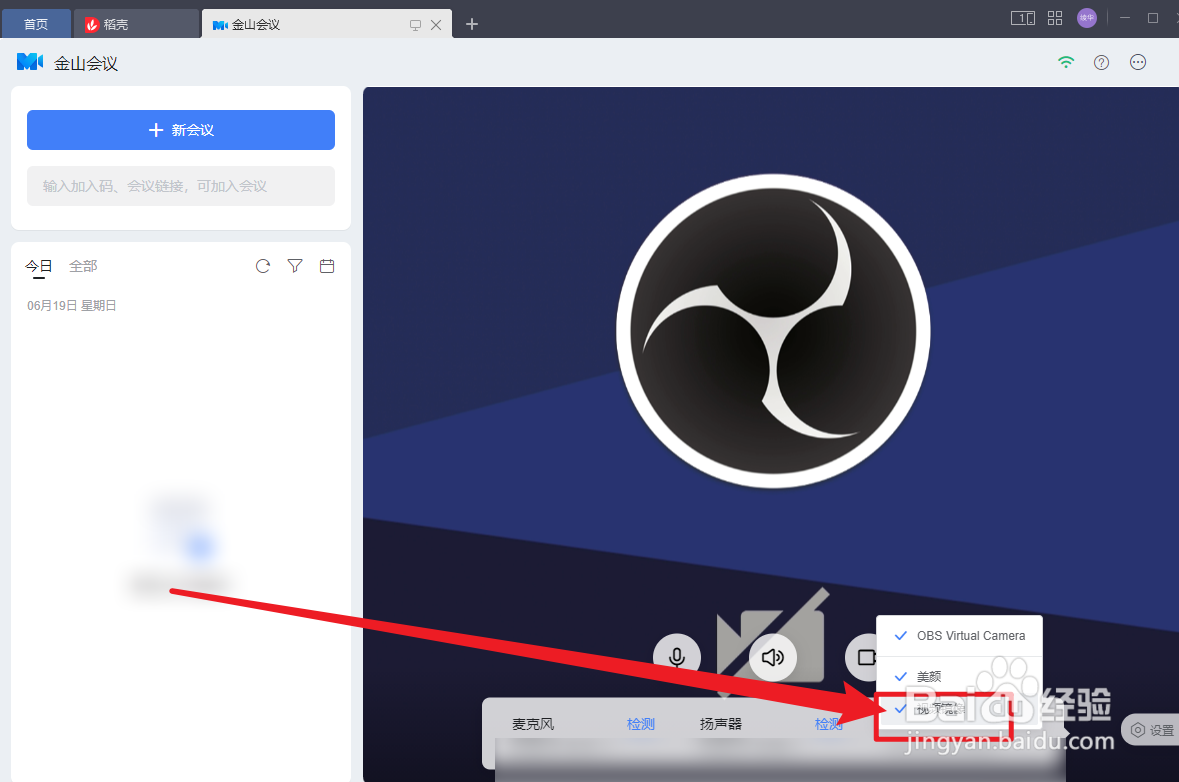The width and height of the screenshot is (1179, 782).
Task: Click 检测 next to 扬声器
Action: [x=829, y=724]
